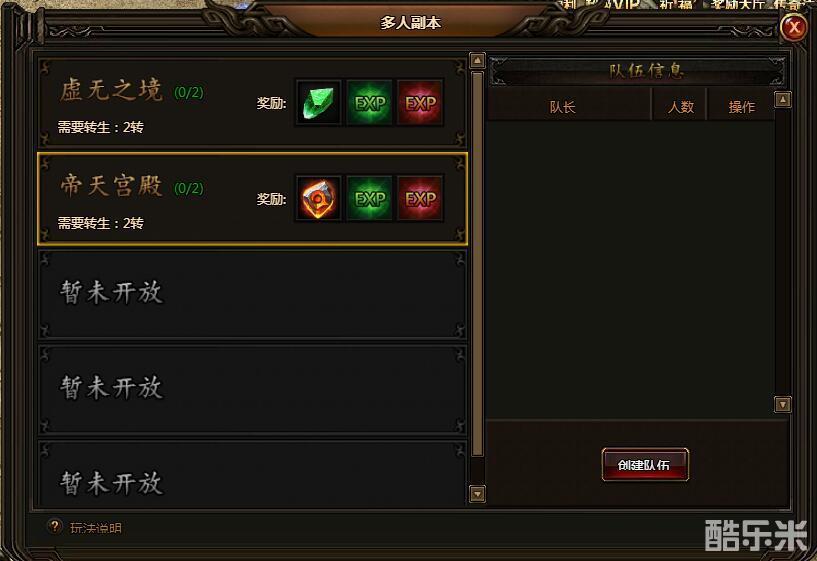This screenshot has height=561, width=817.
Task: Click red EXP reward icon in 虚无之境 row
Action: [420, 103]
